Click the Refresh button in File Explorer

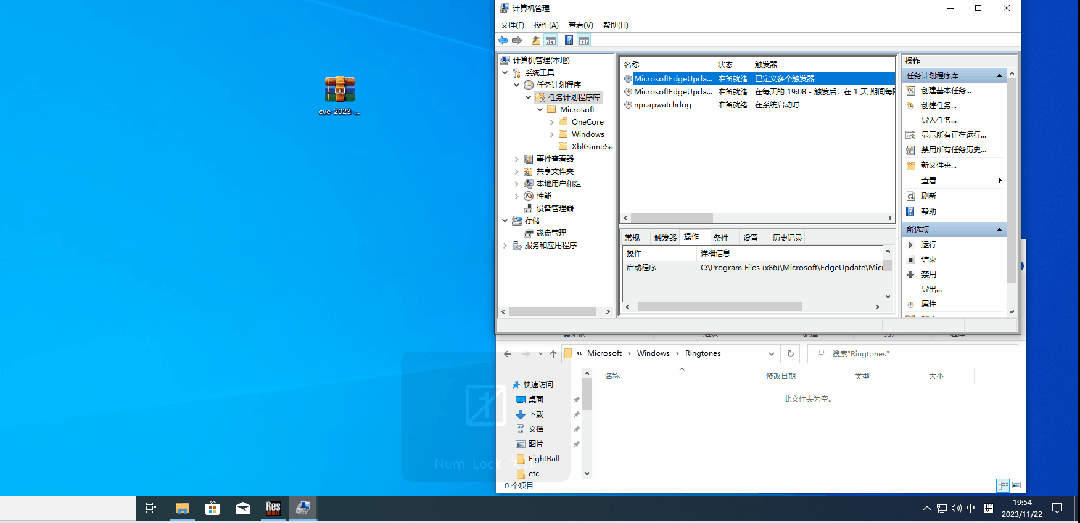791,353
